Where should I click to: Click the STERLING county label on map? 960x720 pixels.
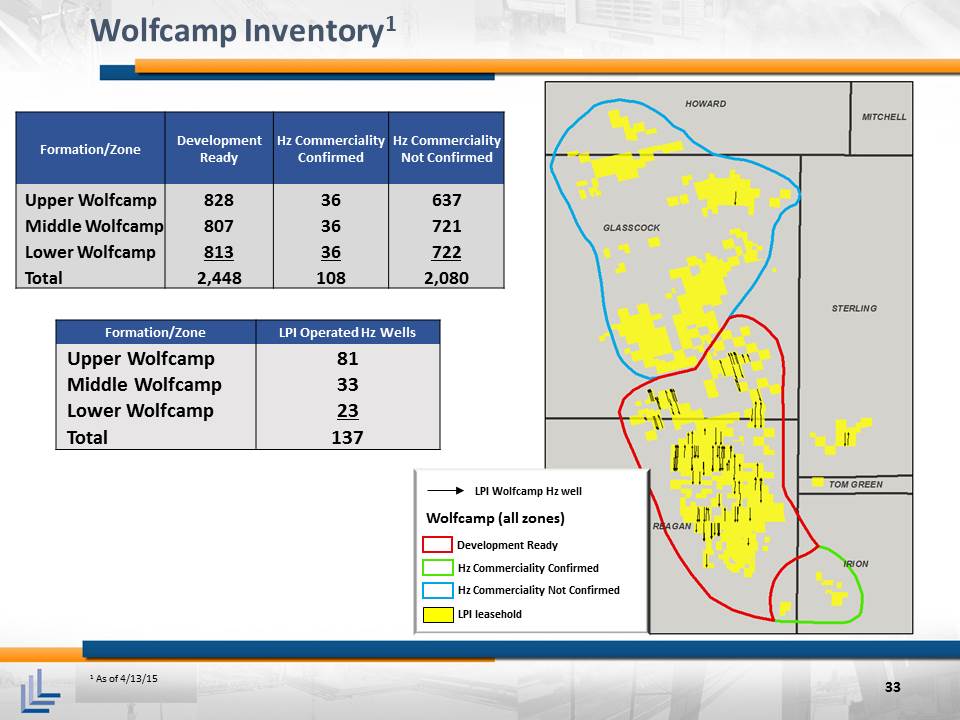[854, 309]
